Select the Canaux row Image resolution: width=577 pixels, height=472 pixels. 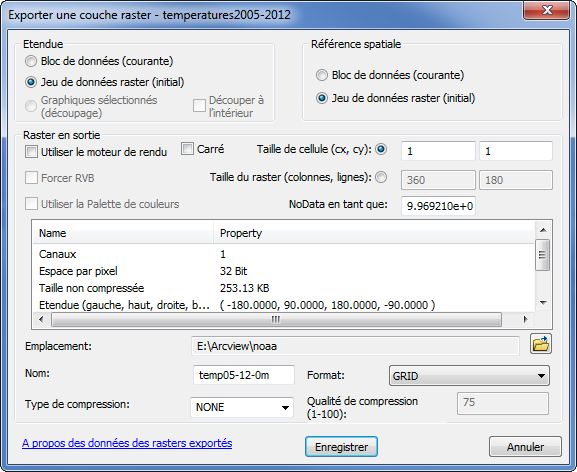click(284, 254)
